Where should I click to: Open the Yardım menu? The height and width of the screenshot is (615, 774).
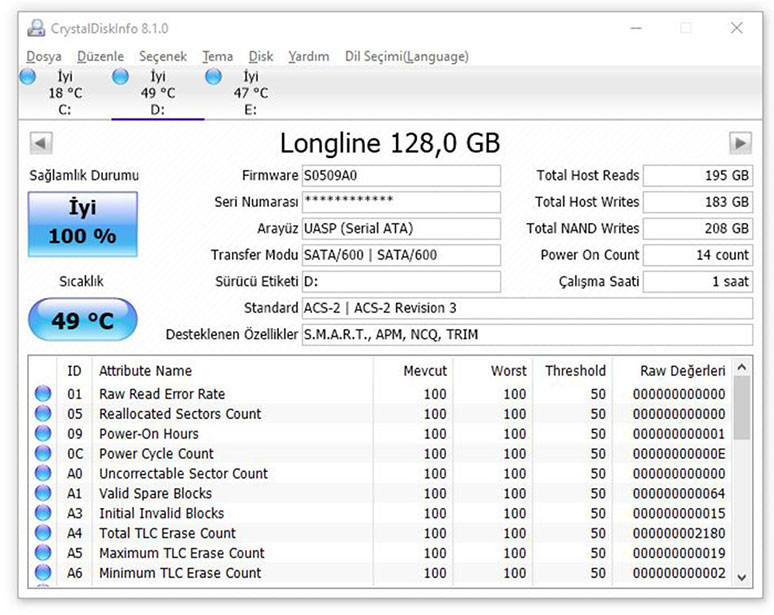309,57
